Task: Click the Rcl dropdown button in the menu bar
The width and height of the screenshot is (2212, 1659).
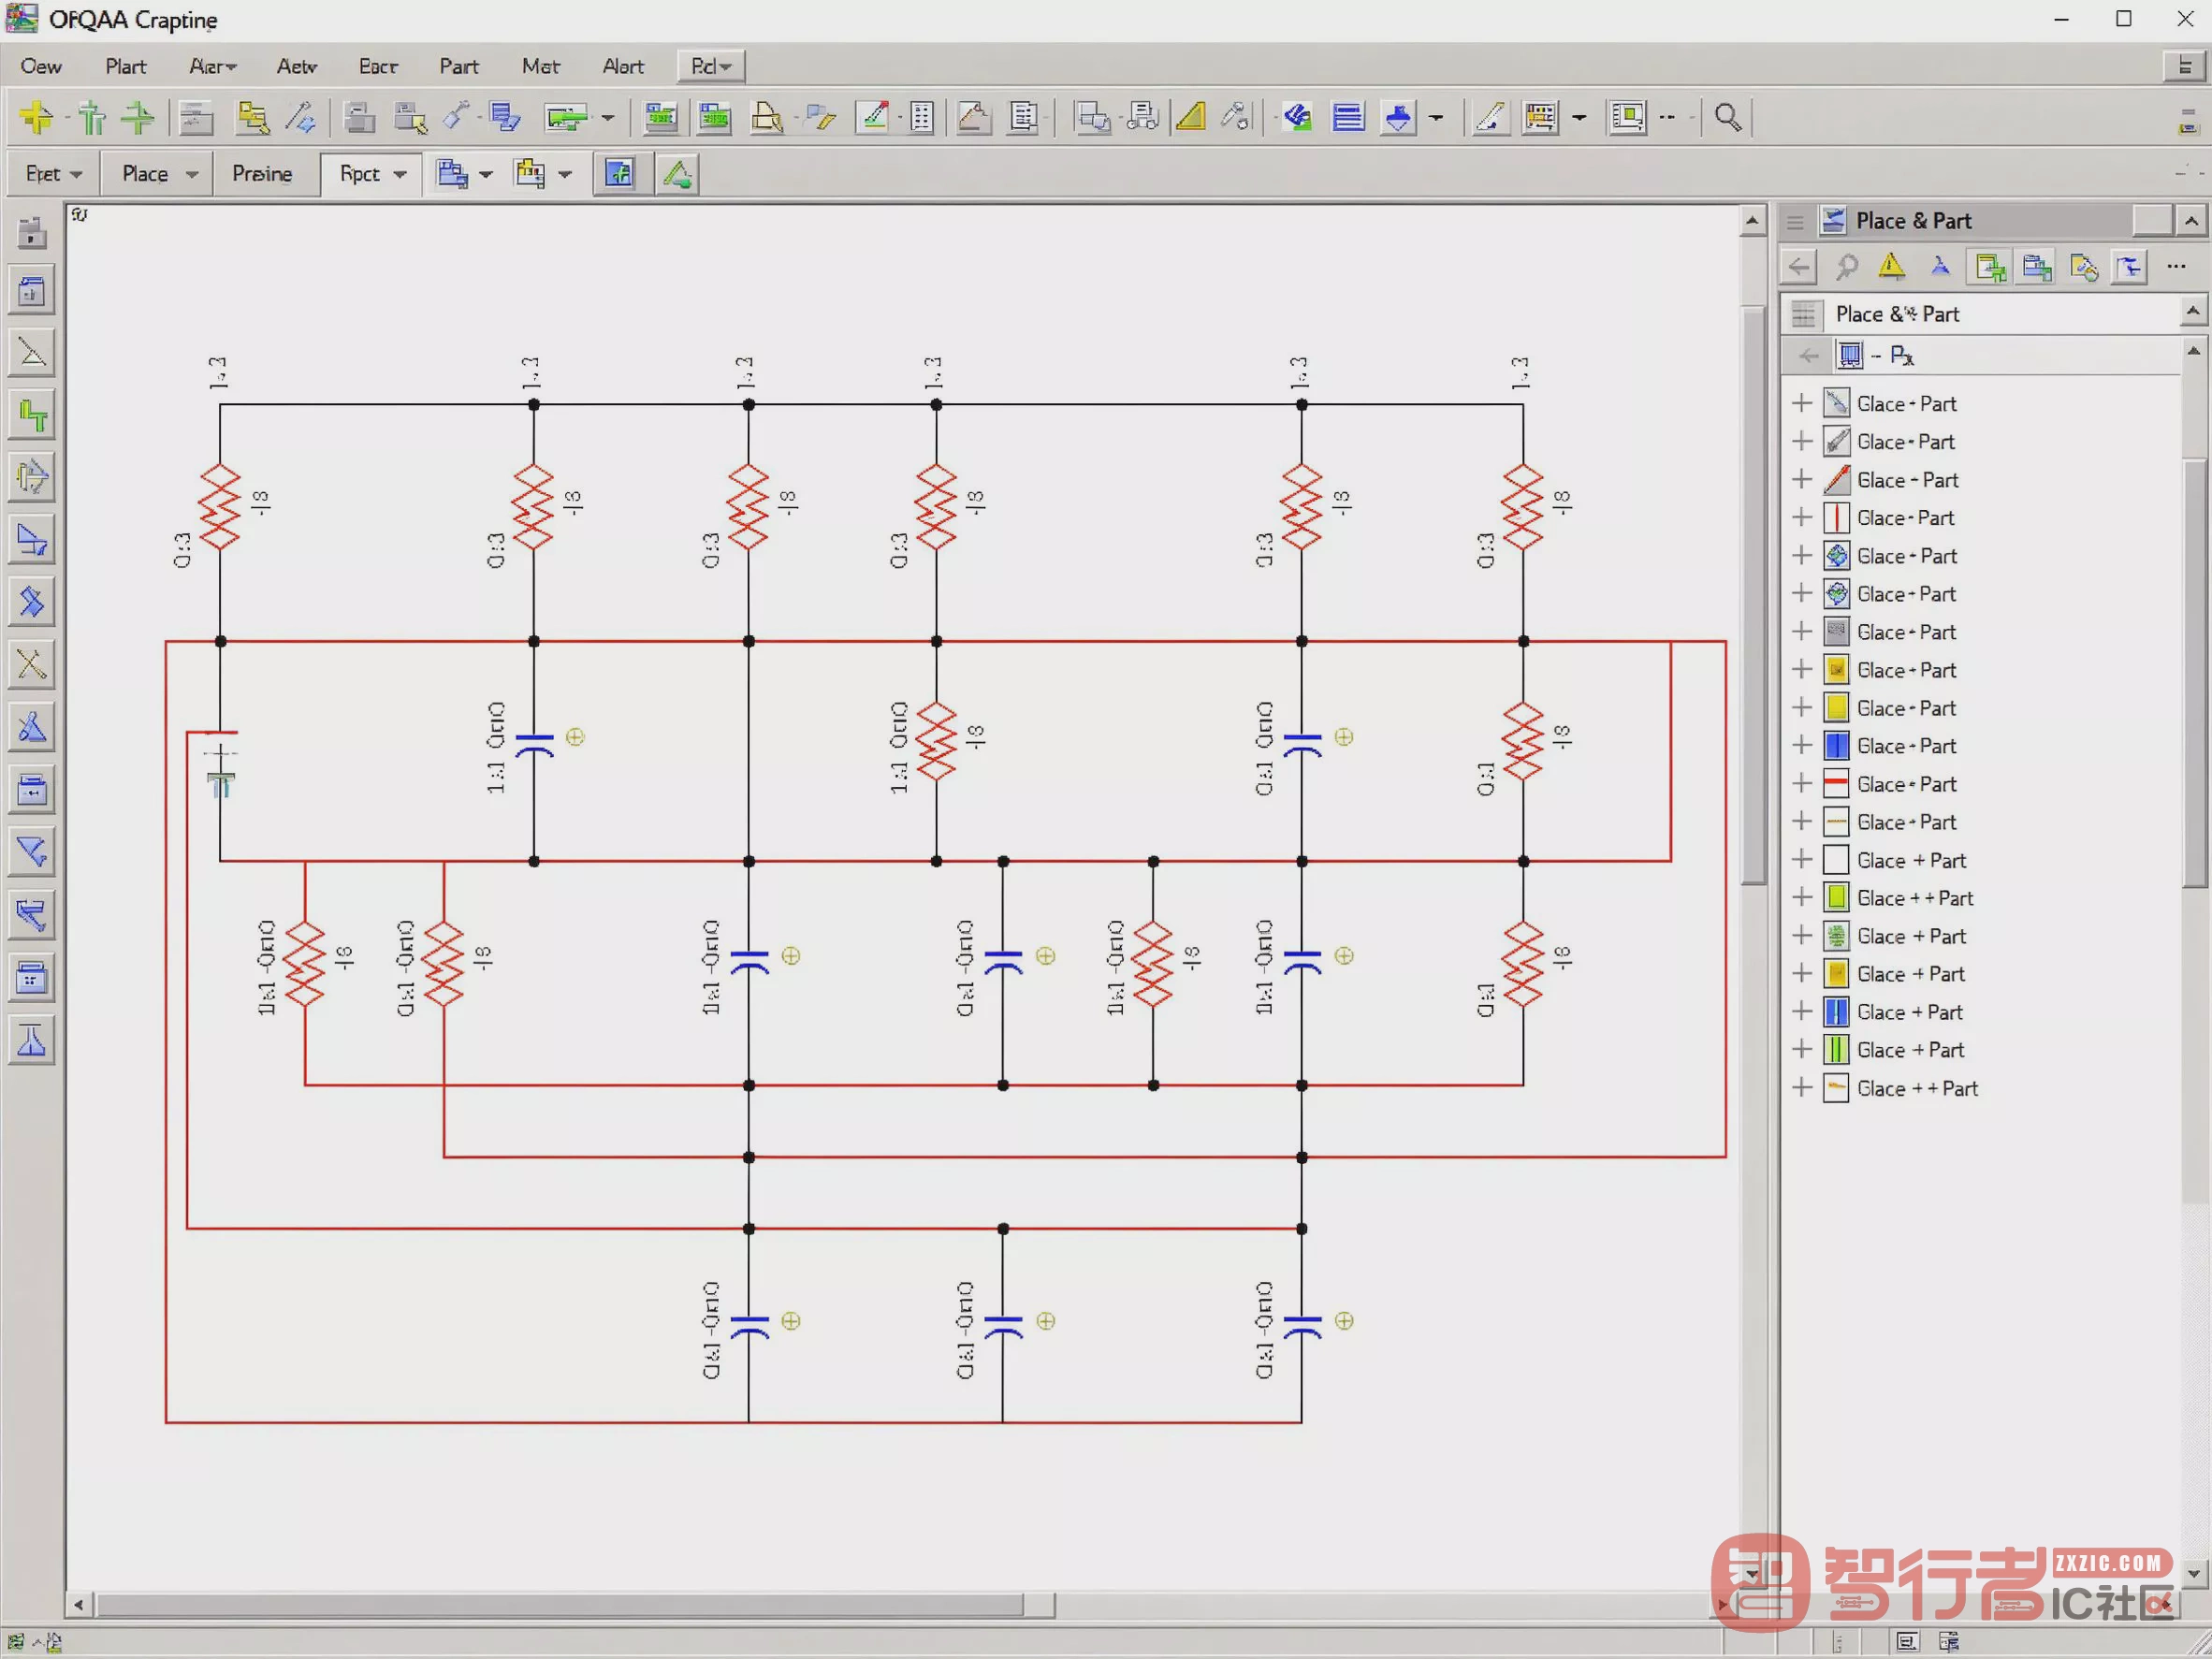Action: [x=711, y=66]
